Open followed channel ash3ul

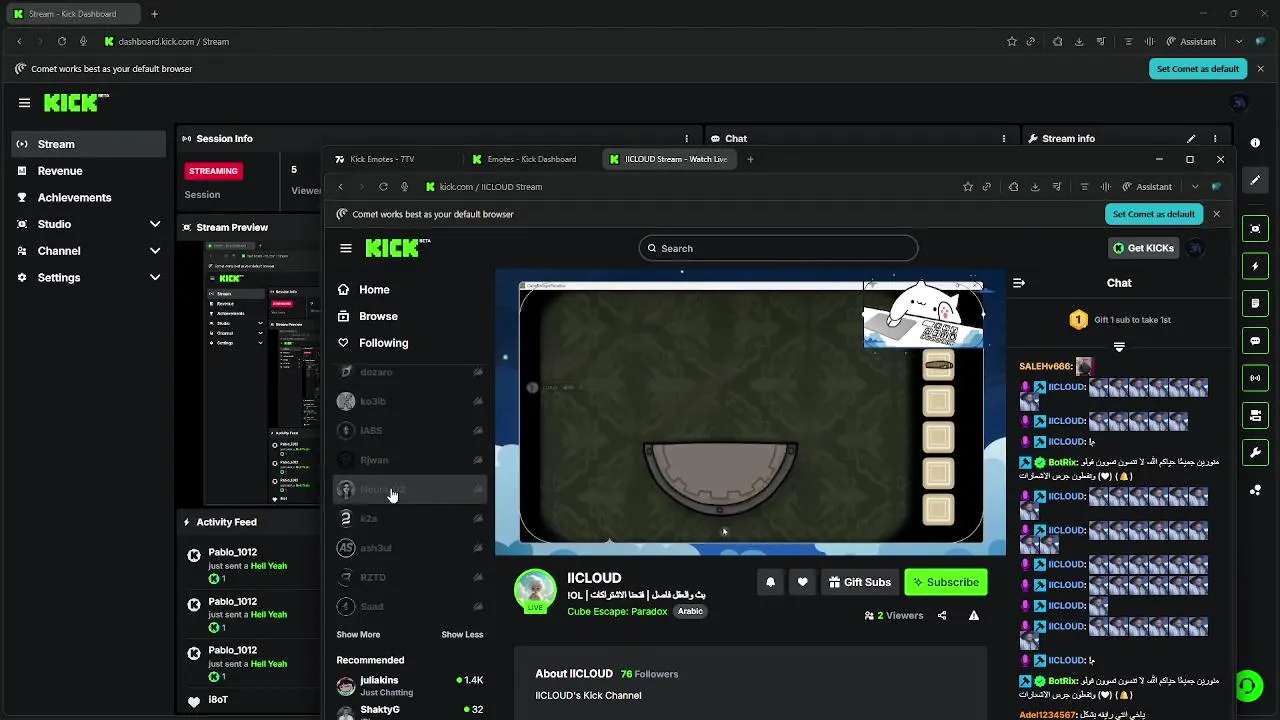[x=410, y=548]
